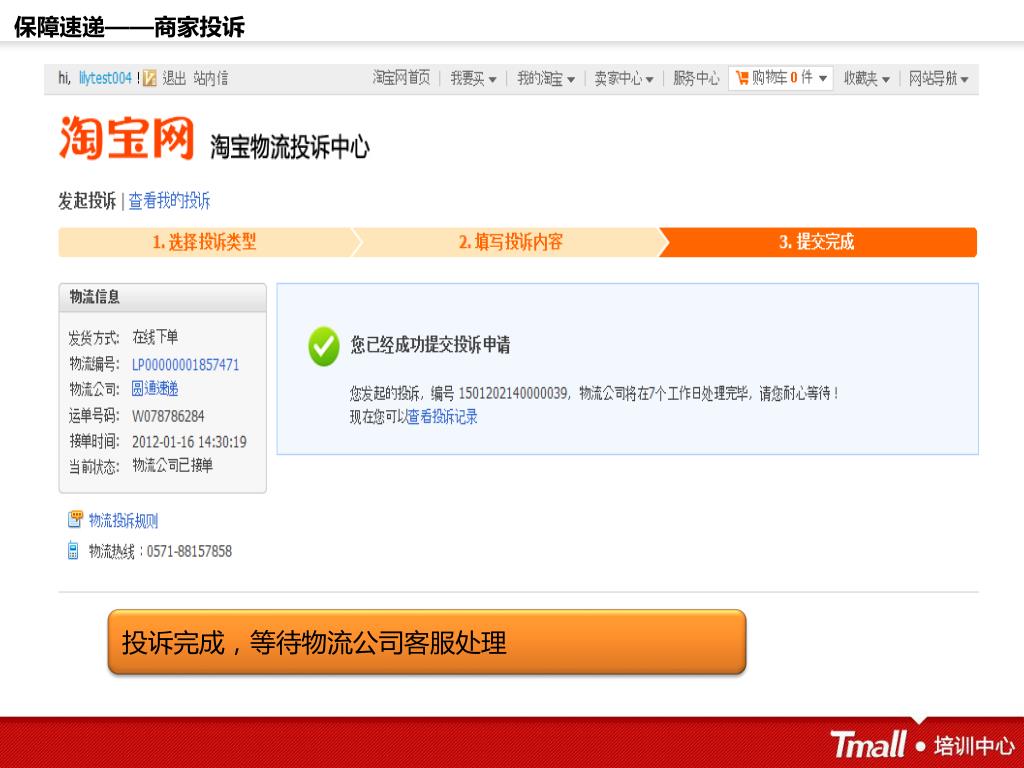The height and width of the screenshot is (768, 1024).
Task: Click the Tmall logo in the footer
Action: (867, 744)
